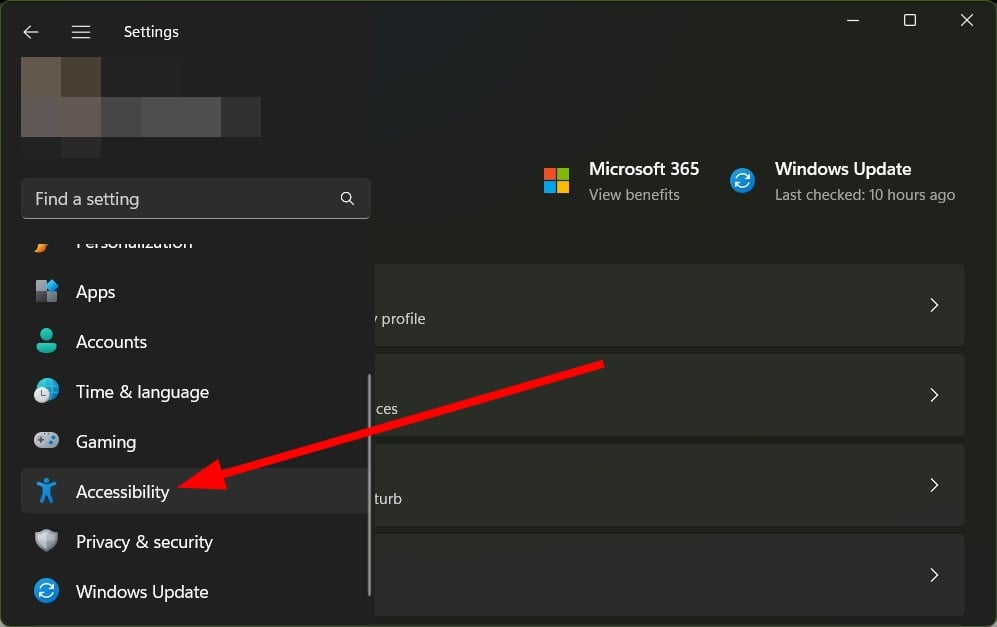
Task: Click the back arrow icon
Action: tap(31, 32)
